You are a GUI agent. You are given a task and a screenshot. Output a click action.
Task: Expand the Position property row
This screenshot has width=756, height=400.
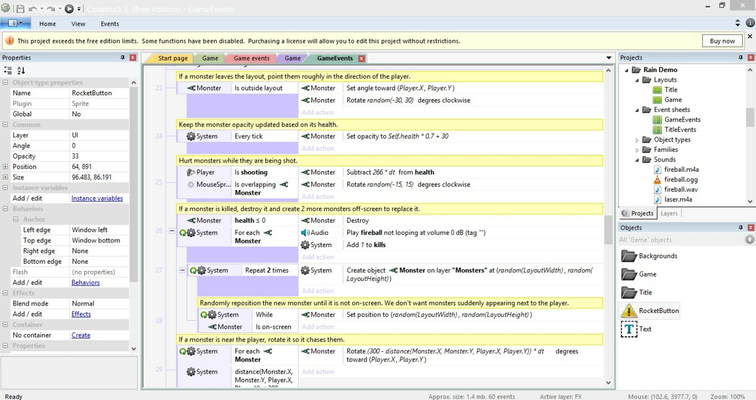(5, 166)
